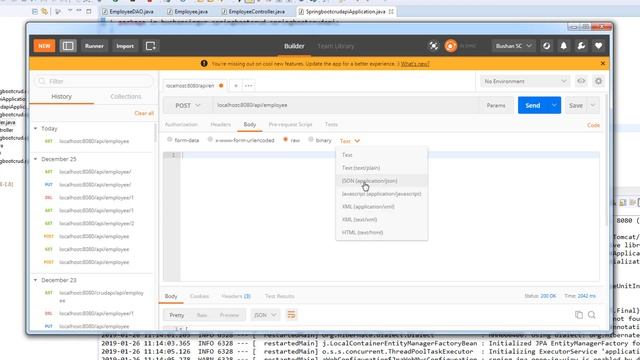Open the Runner

point(94,46)
